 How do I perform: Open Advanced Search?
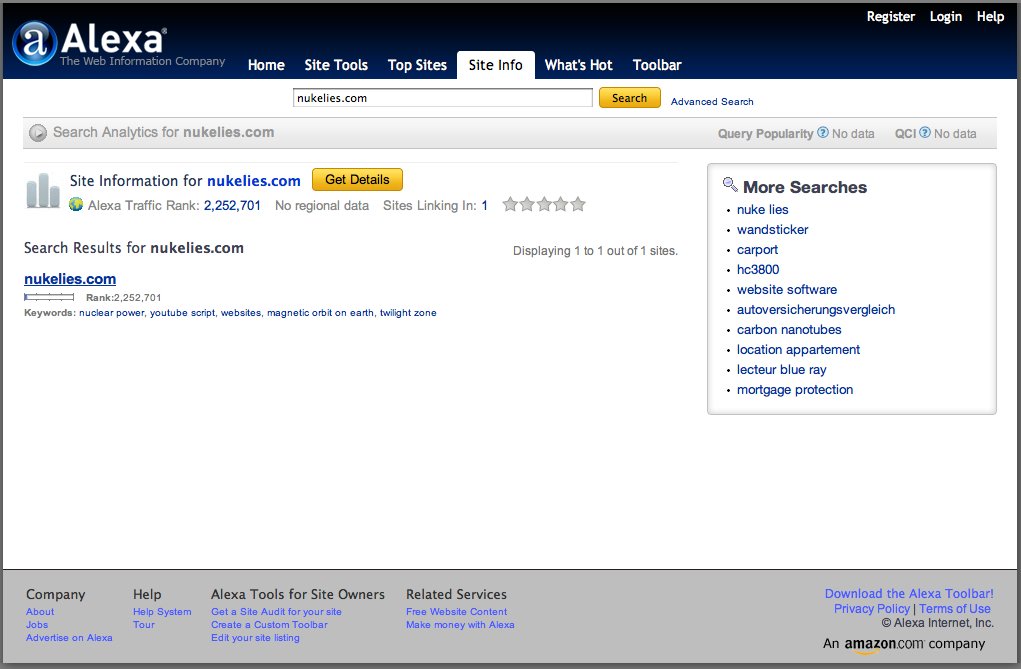point(712,102)
